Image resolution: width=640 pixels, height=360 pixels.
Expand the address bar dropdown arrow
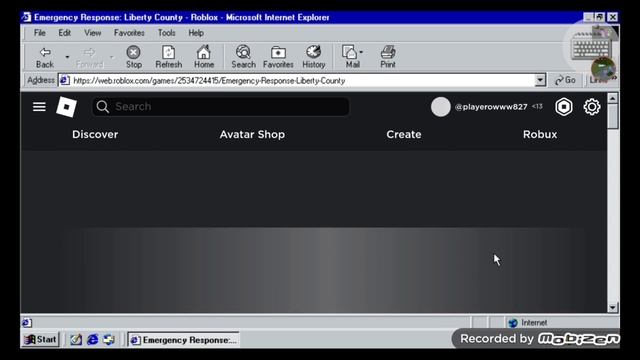540,80
